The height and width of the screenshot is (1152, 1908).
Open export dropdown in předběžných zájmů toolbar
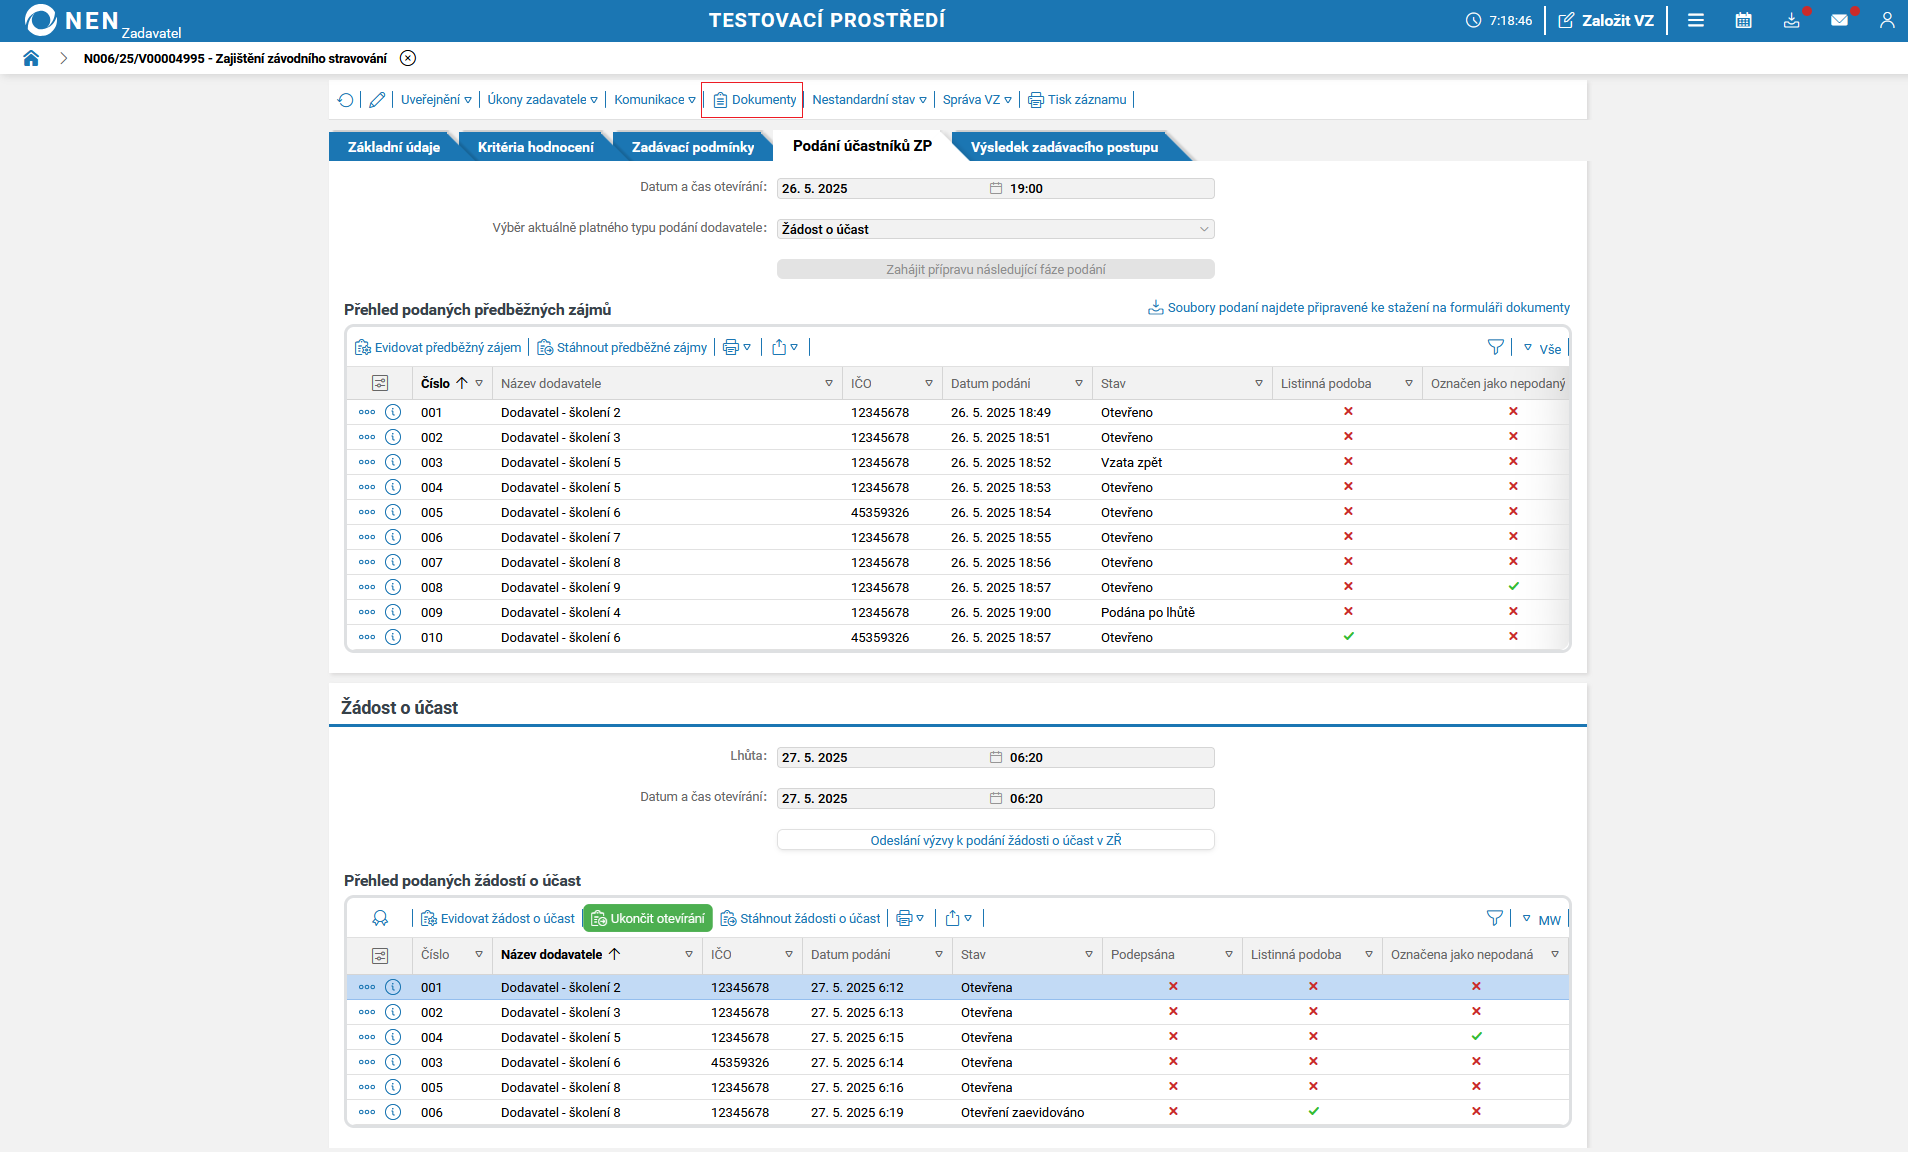click(785, 348)
